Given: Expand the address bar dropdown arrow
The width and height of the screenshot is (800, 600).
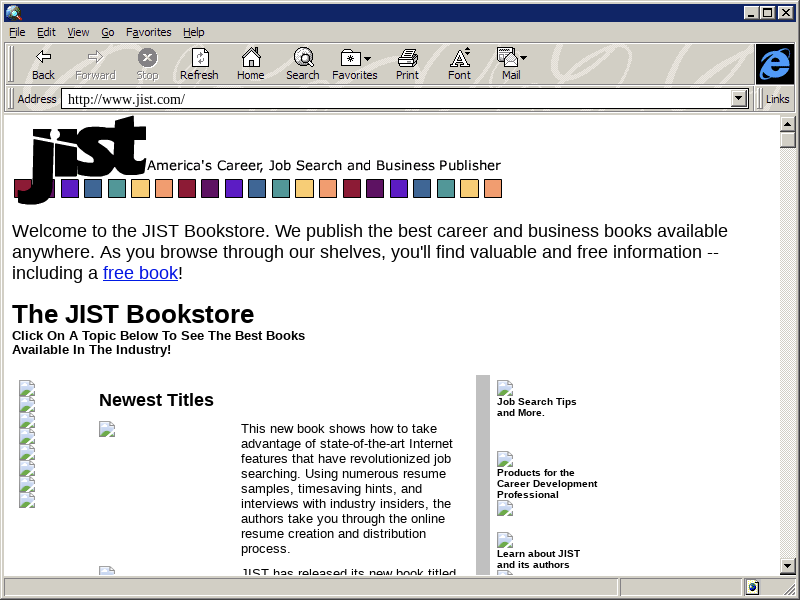Looking at the screenshot, I should click(739, 99).
